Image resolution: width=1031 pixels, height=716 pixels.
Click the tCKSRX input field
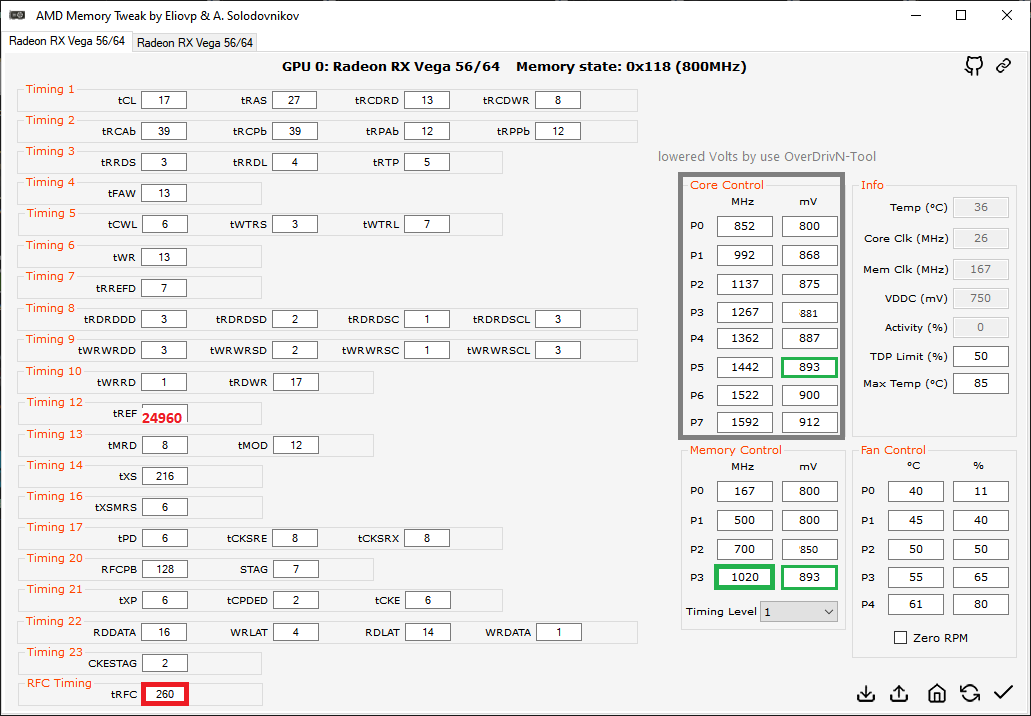[427, 538]
